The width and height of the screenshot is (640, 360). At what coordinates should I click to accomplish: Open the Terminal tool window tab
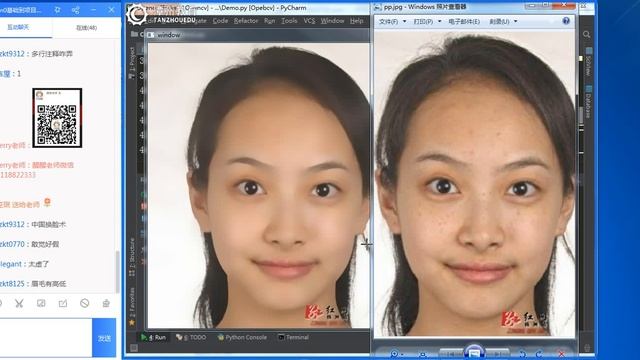pos(293,338)
